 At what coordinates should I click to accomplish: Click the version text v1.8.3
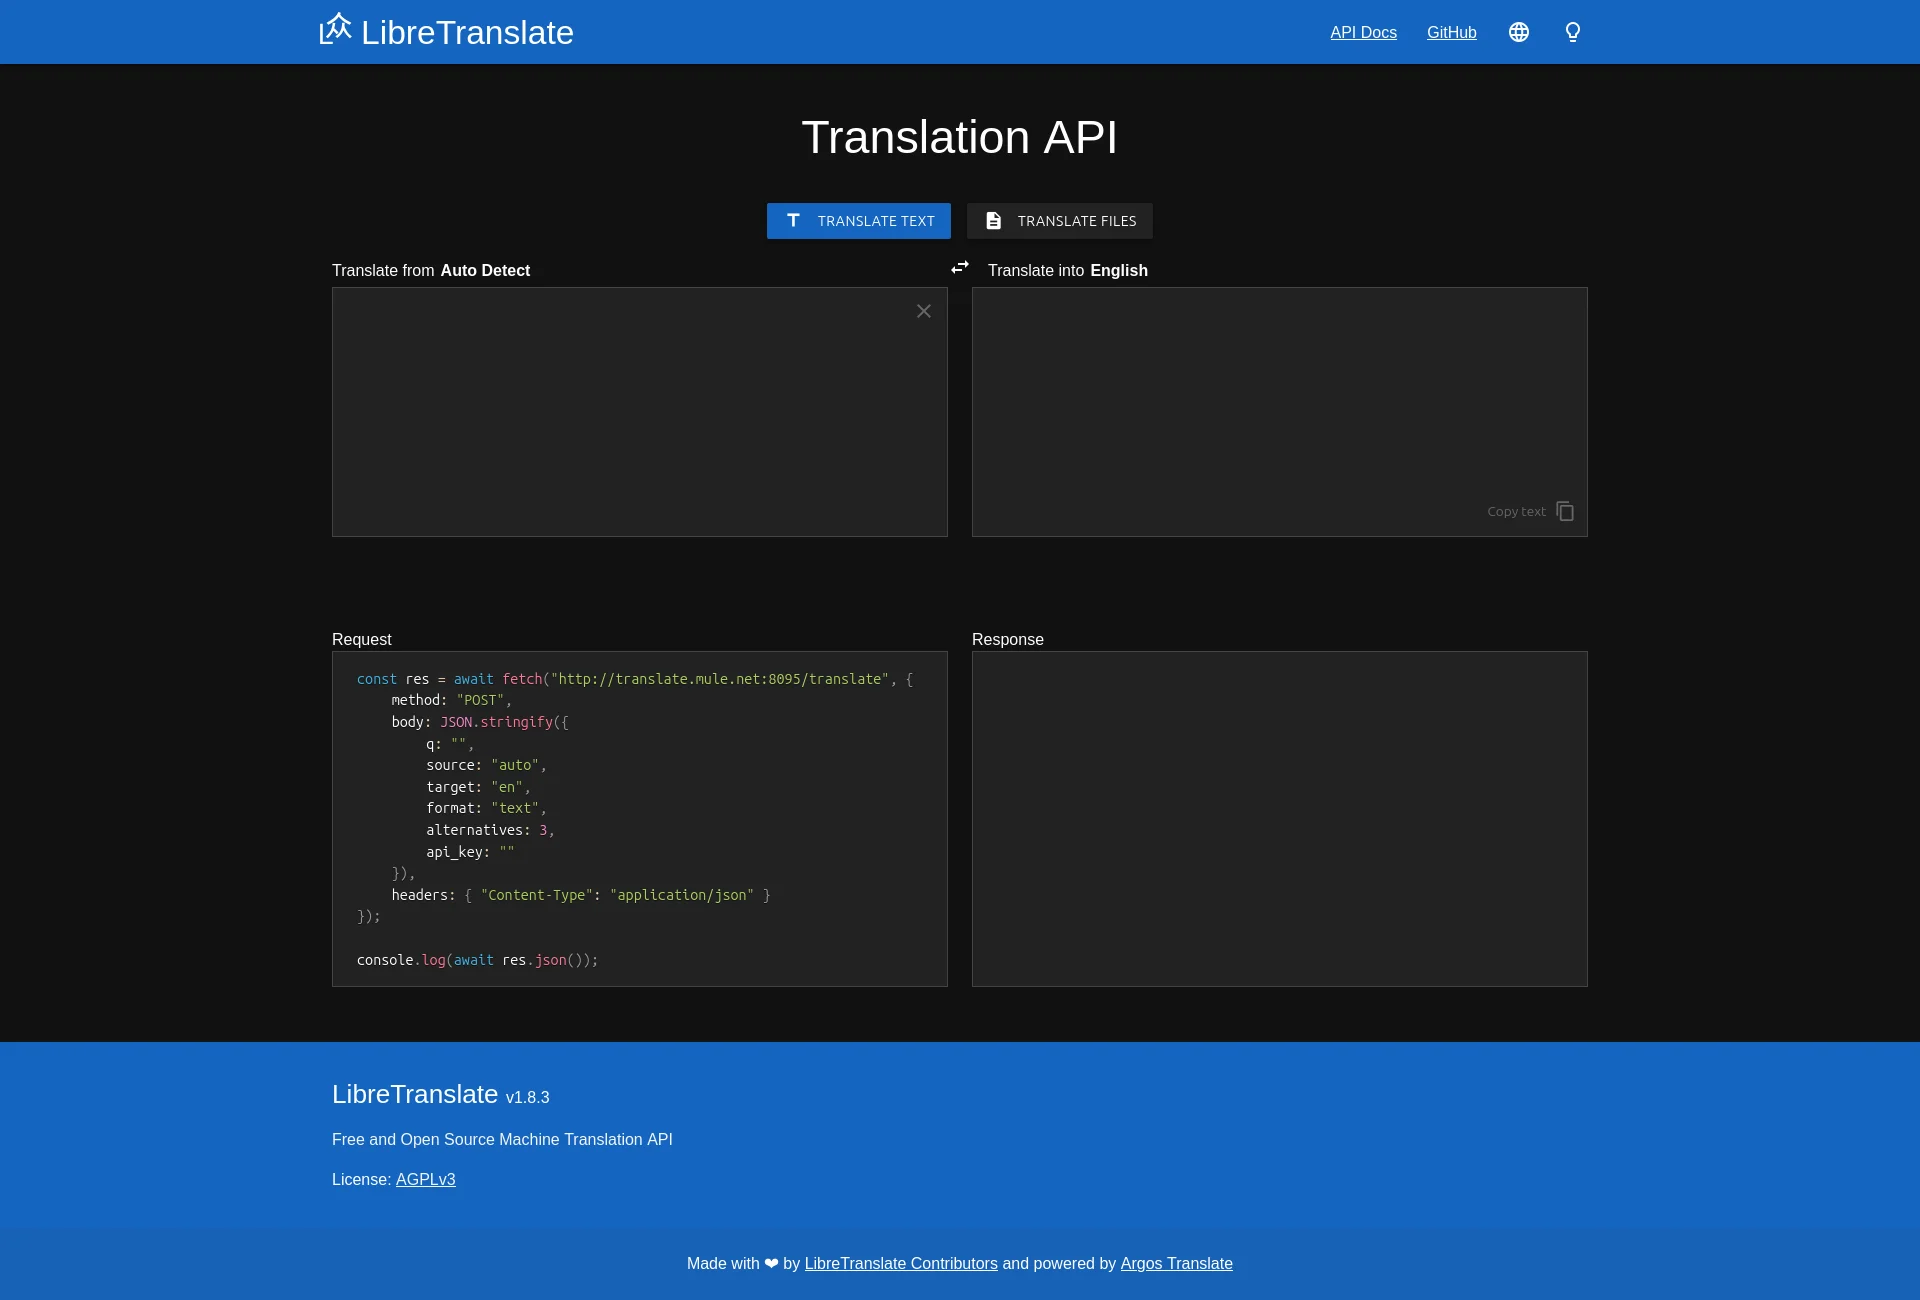pos(527,1097)
